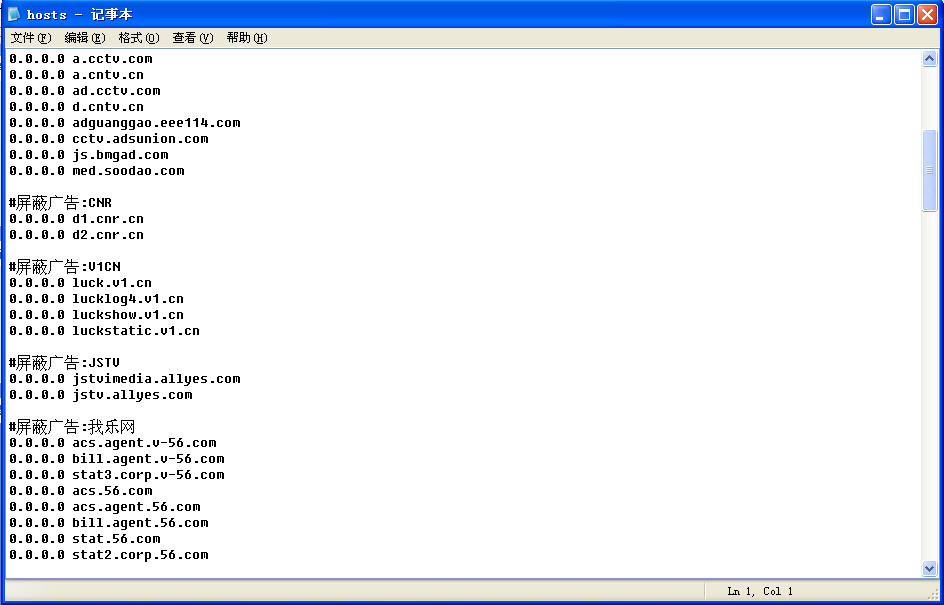The height and width of the screenshot is (605, 944).
Task: Click the scroll down arrow
Action: pos(929,568)
